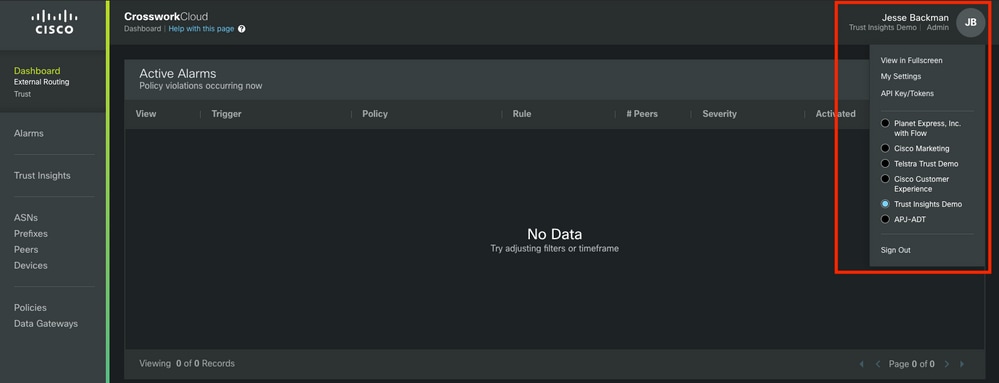999x383 pixels.
Task: Sort by Trigger column header
Action: coord(226,114)
